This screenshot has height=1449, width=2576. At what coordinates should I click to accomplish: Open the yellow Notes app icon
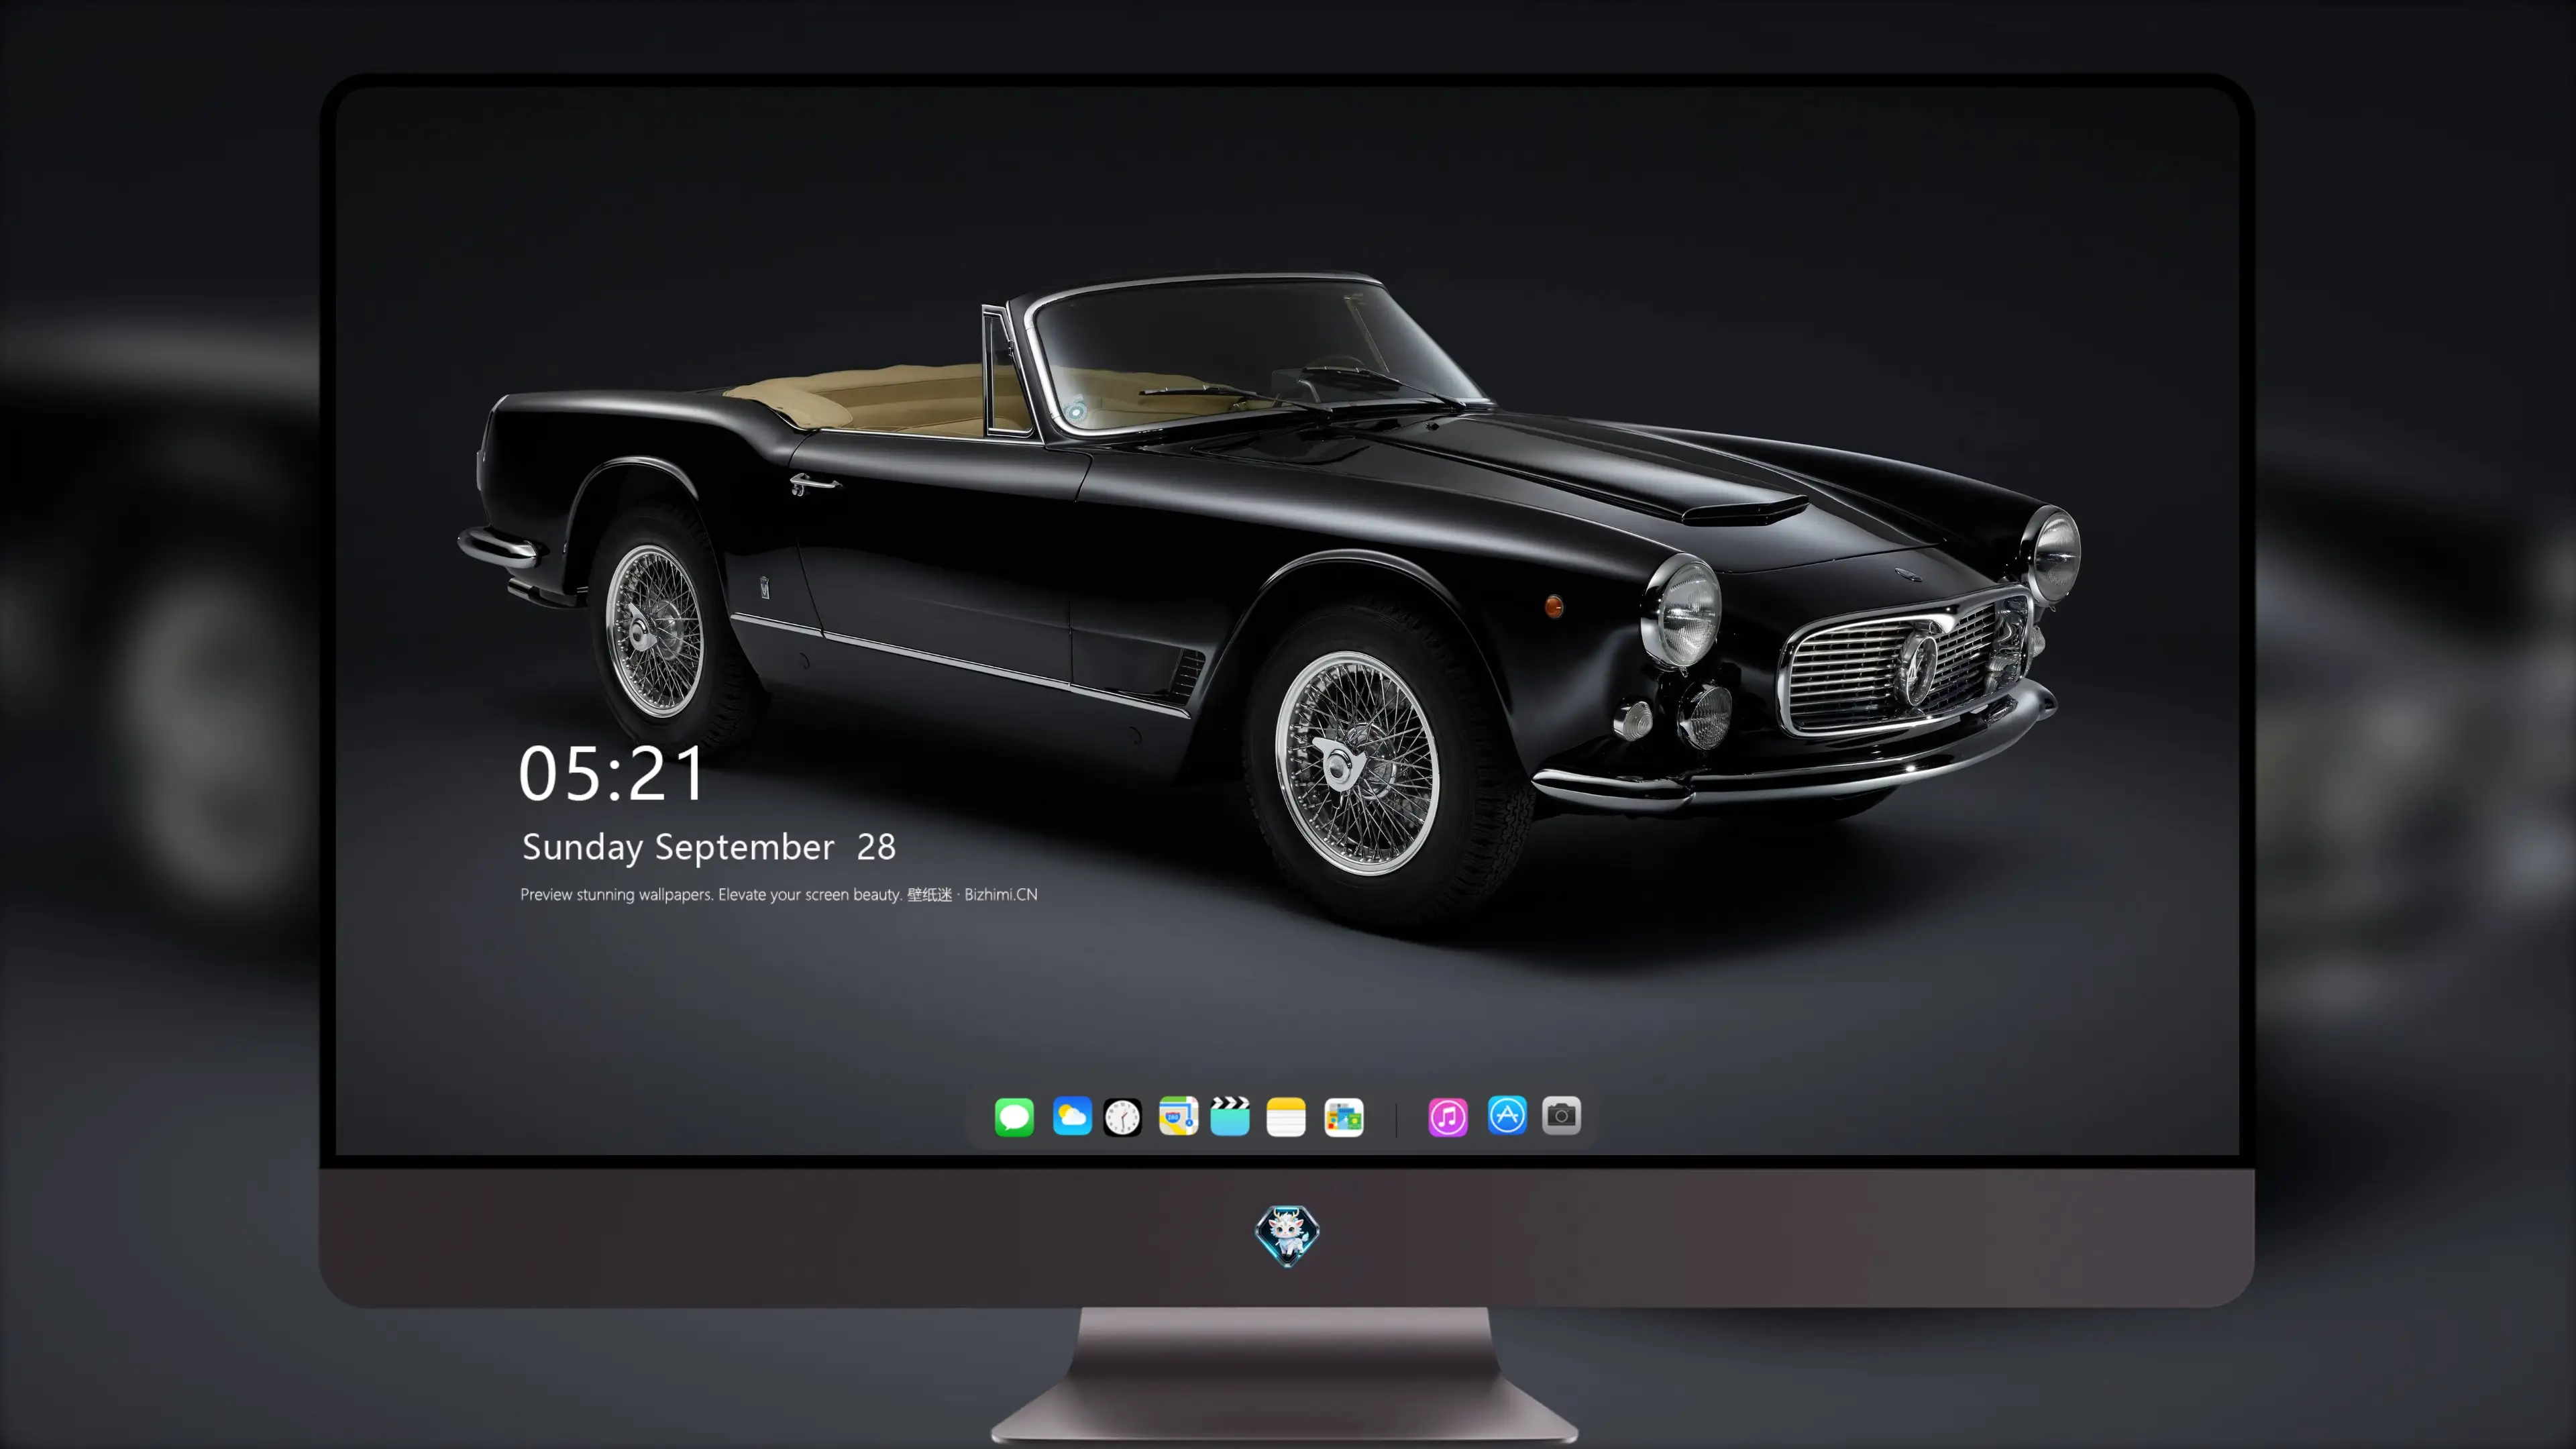pos(1286,1116)
